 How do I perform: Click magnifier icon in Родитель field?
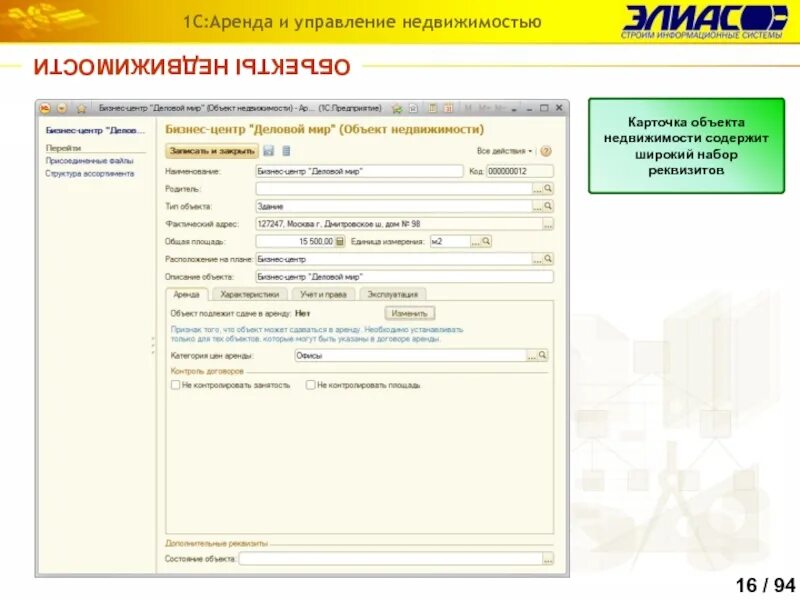548,189
